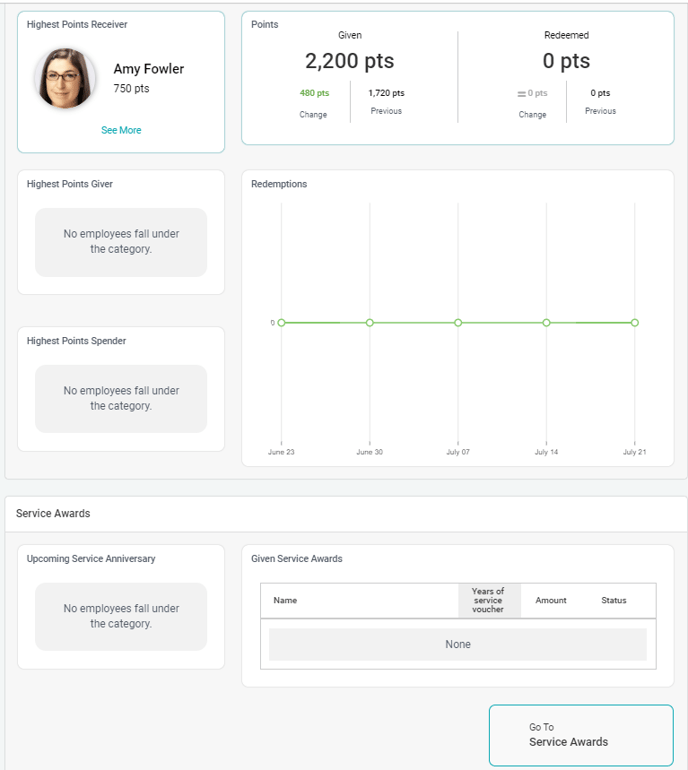Select the June 23 data point on chart
This screenshot has width=688, height=770.
[281, 323]
